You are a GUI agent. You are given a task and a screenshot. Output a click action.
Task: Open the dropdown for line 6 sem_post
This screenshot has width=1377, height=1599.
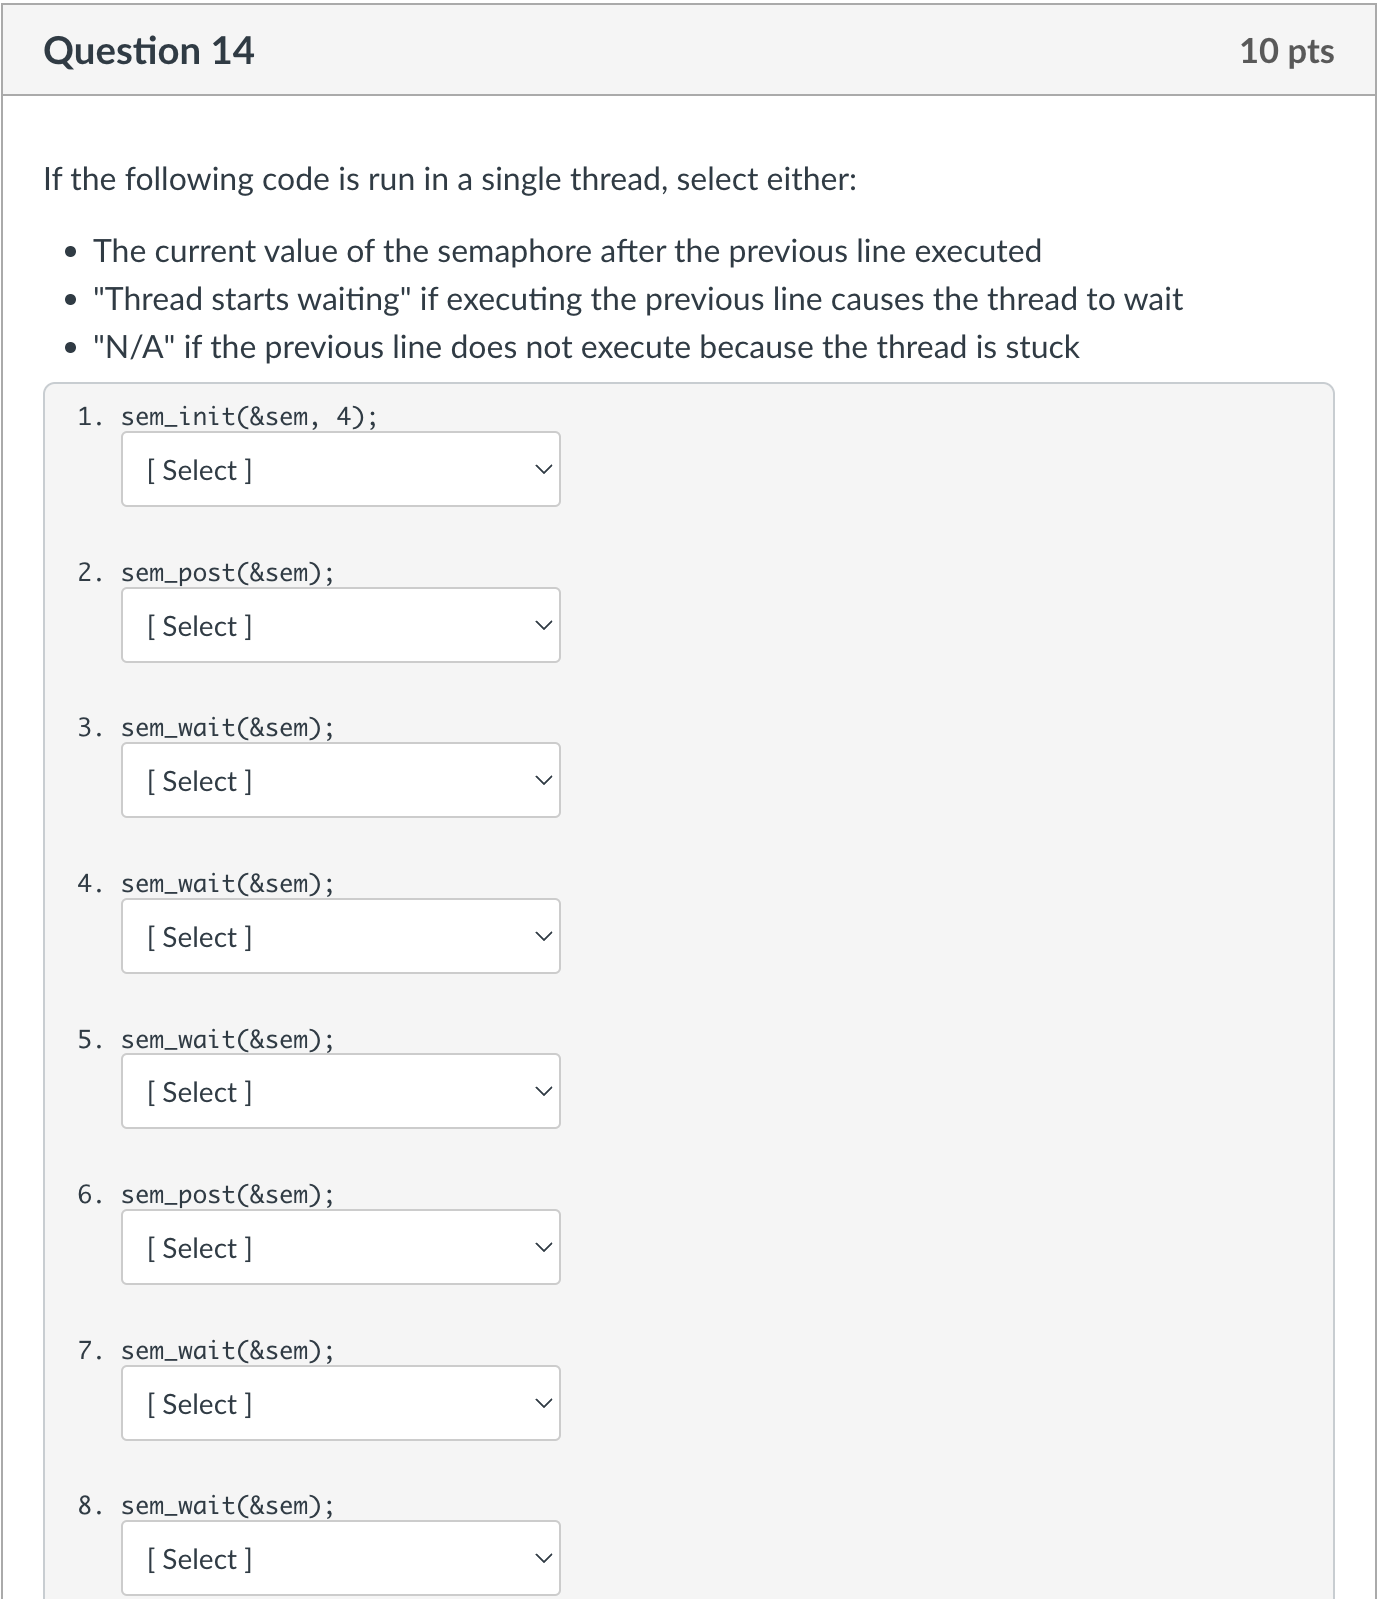[x=340, y=1247]
